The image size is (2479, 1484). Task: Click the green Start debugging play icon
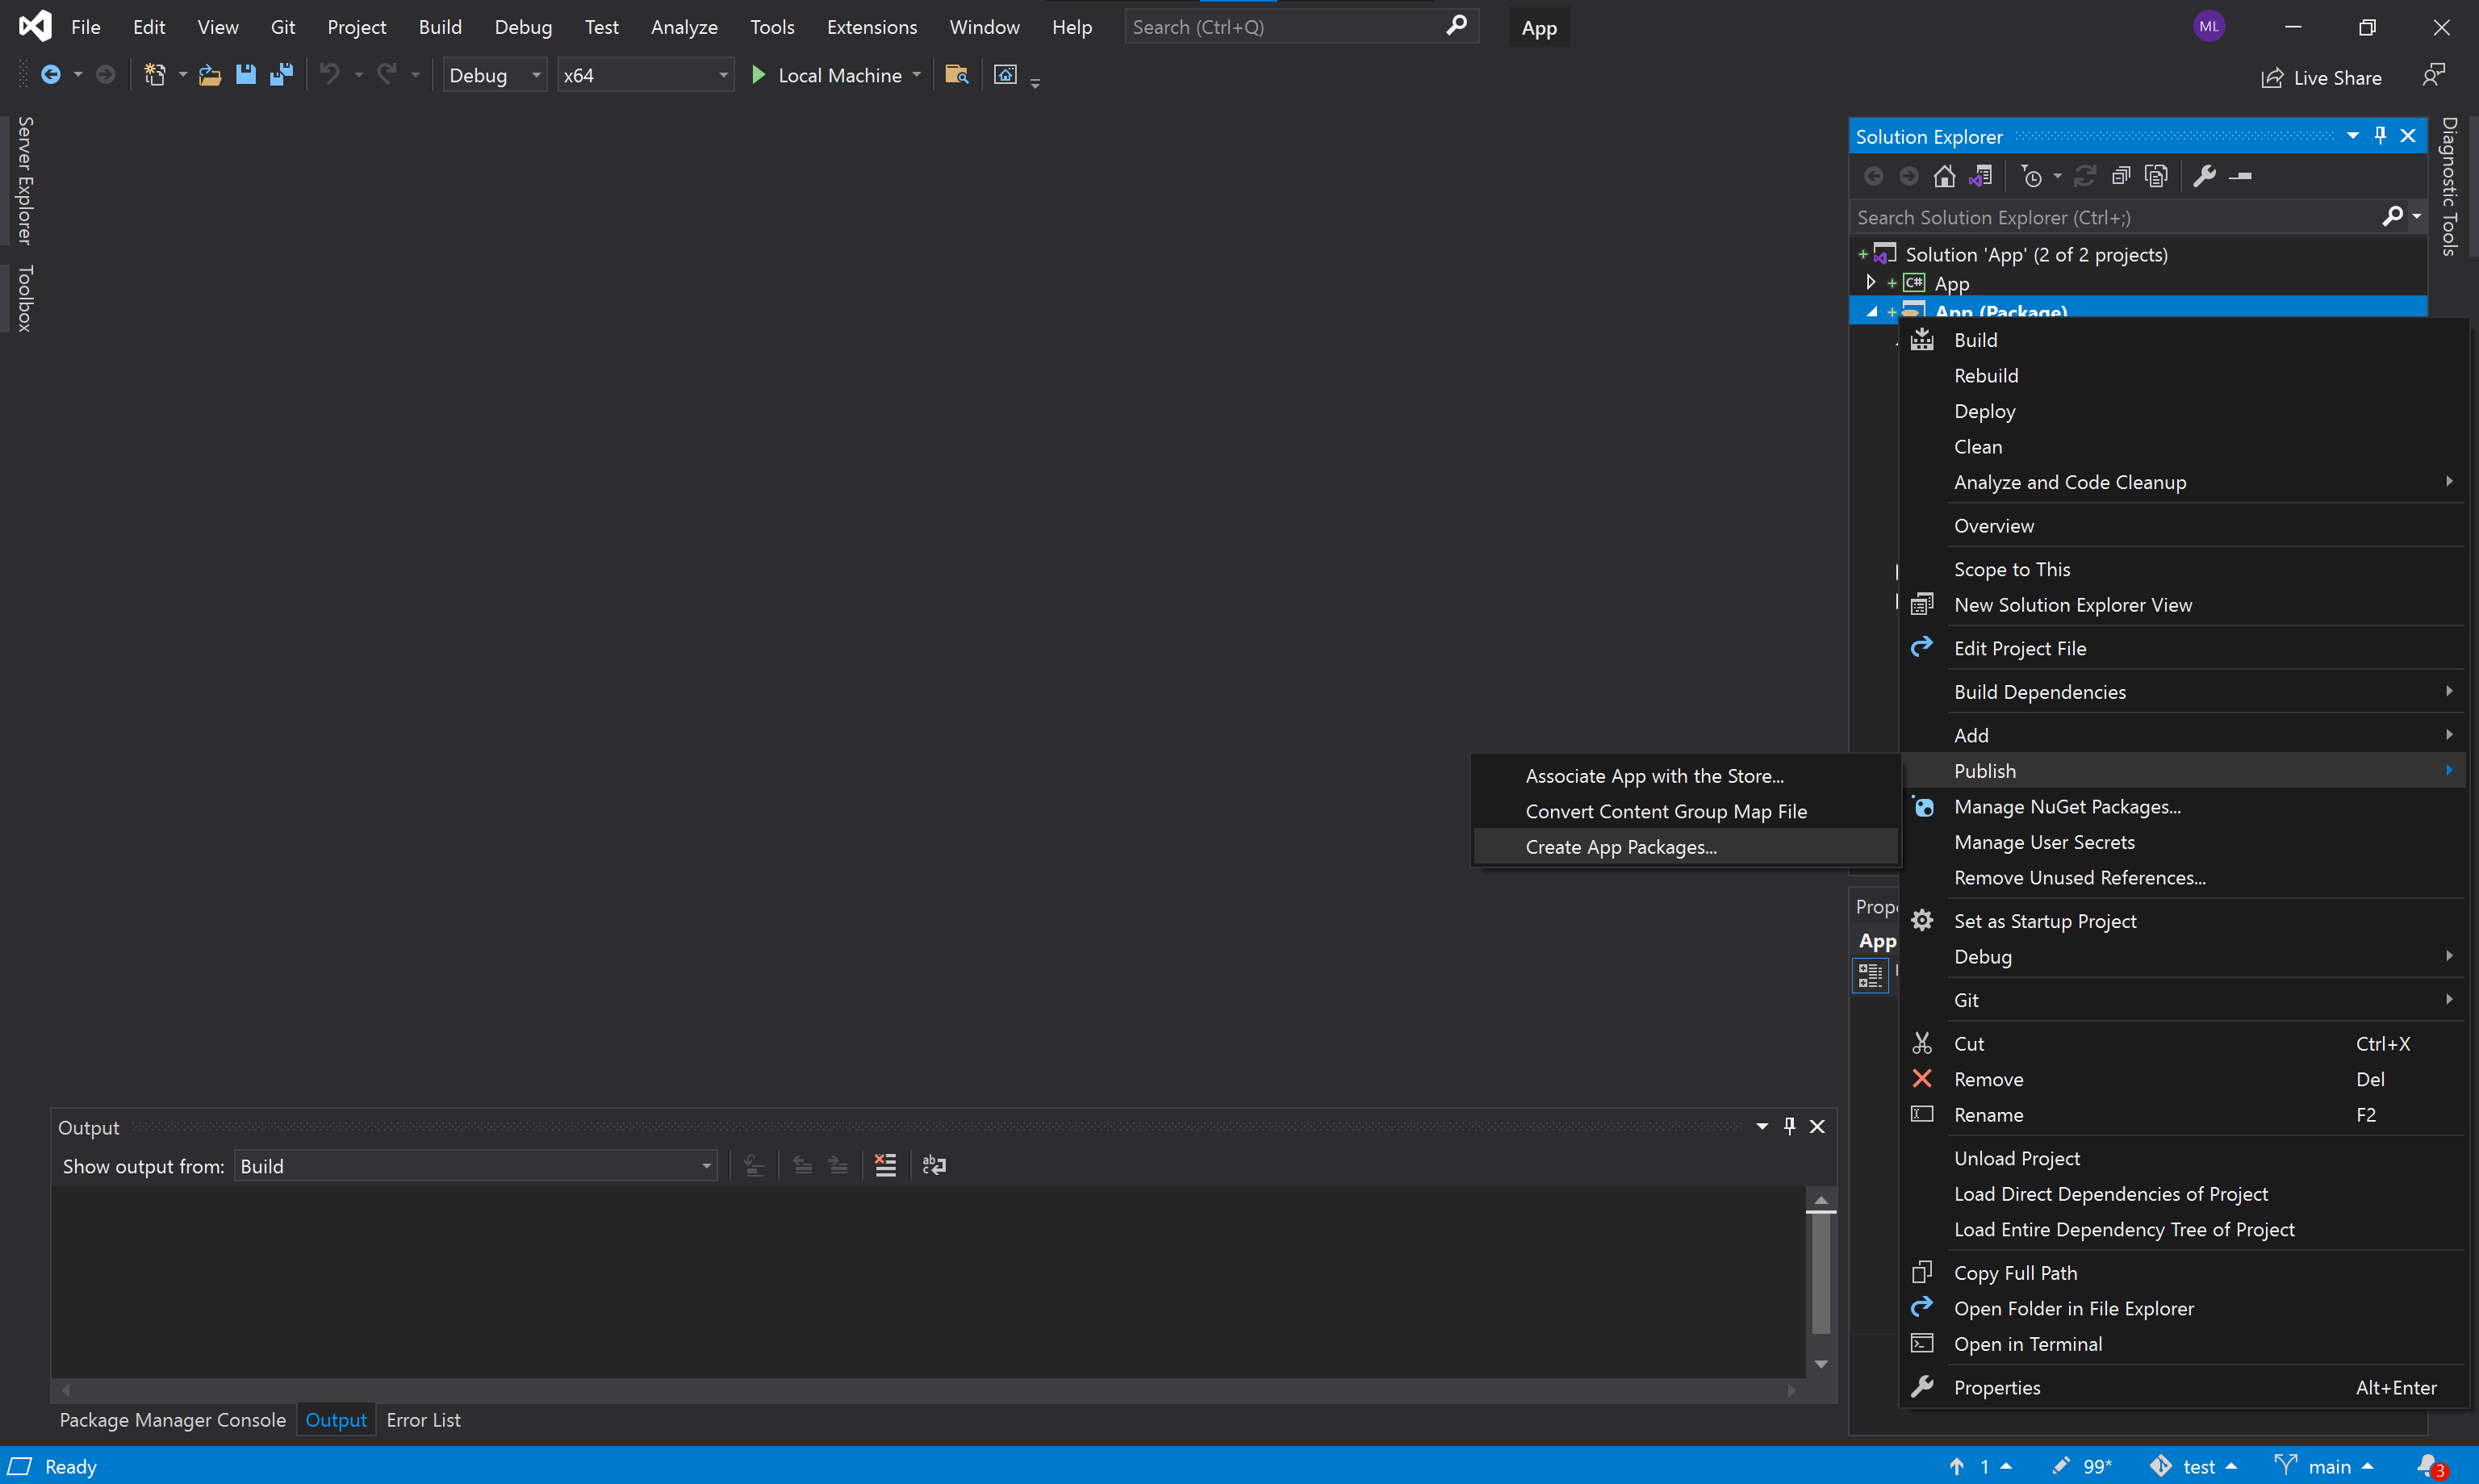[758, 75]
